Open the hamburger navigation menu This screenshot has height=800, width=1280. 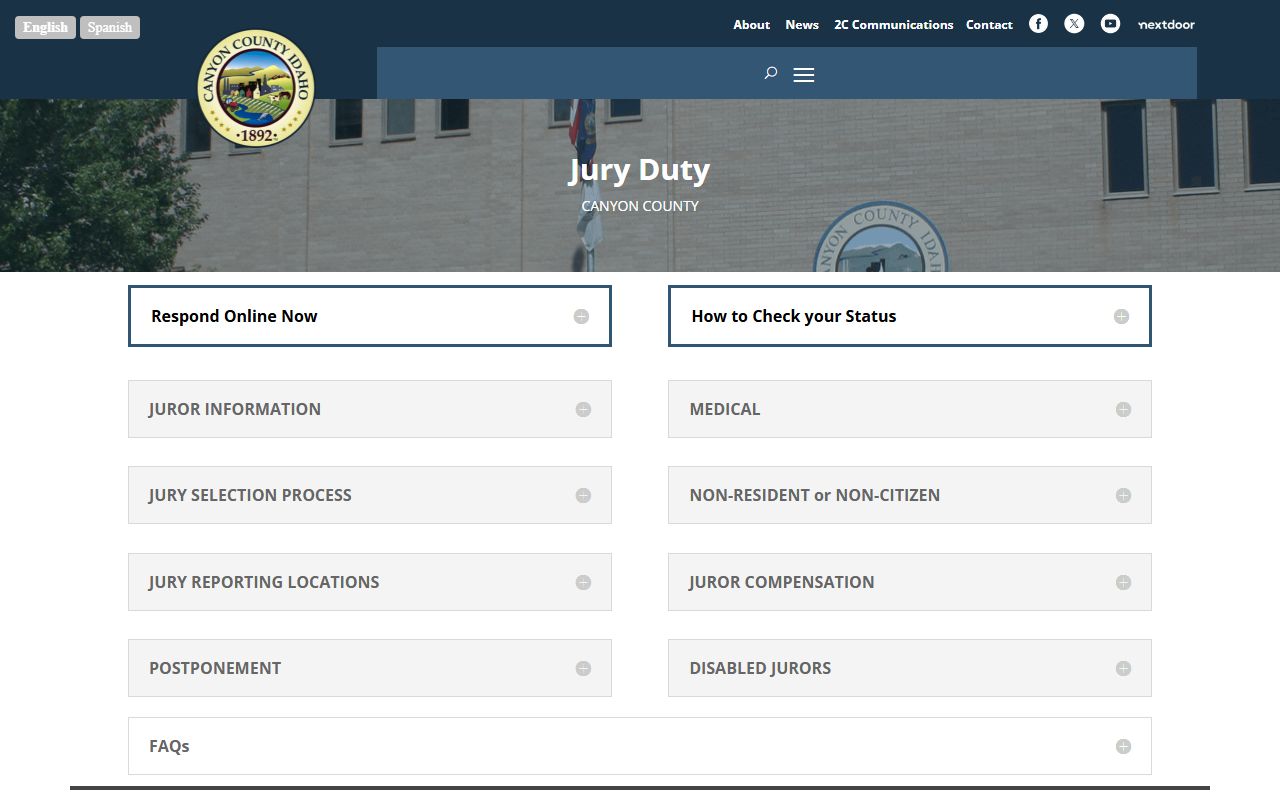pyautogui.click(x=804, y=75)
